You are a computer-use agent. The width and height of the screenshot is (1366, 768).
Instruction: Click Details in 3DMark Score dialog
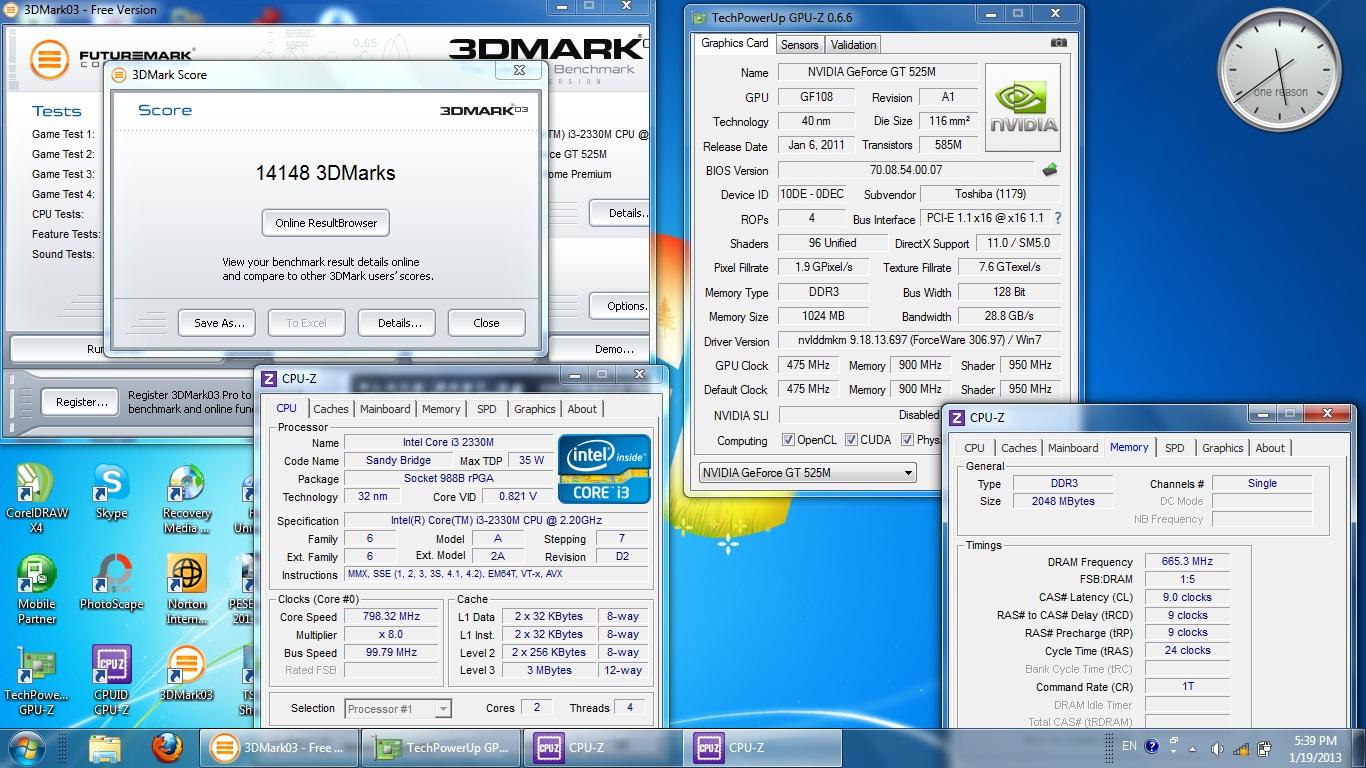click(x=398, y=323)
